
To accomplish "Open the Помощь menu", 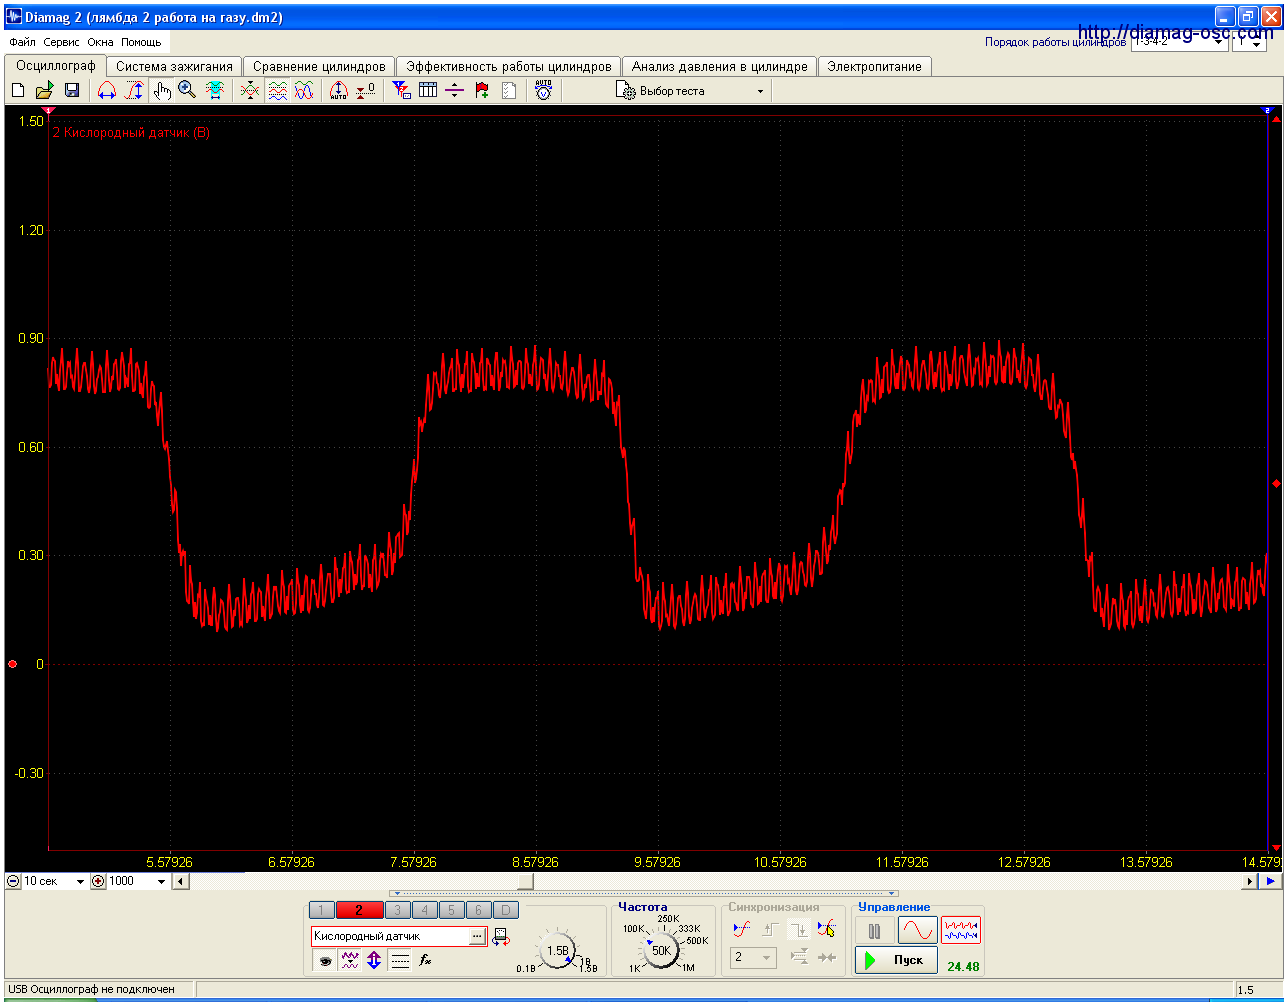I will tap(141, 43).
